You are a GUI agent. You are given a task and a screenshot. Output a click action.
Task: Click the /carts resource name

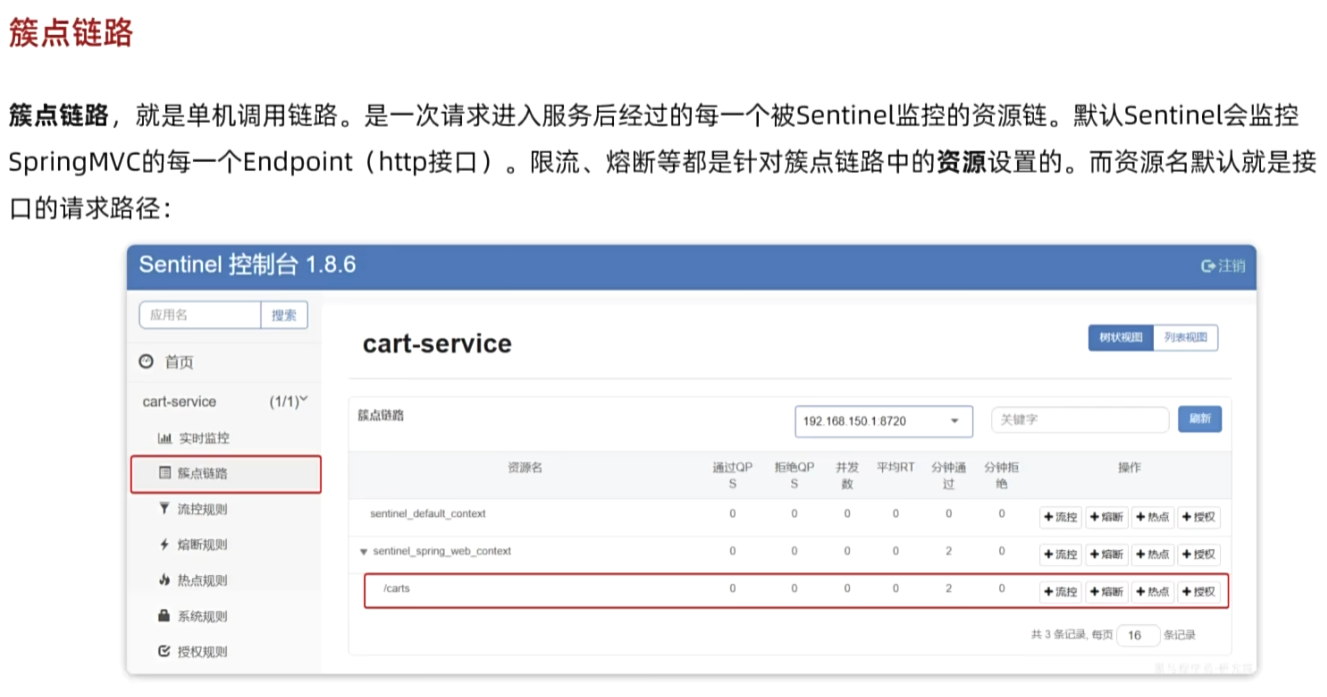coord(396,589)
